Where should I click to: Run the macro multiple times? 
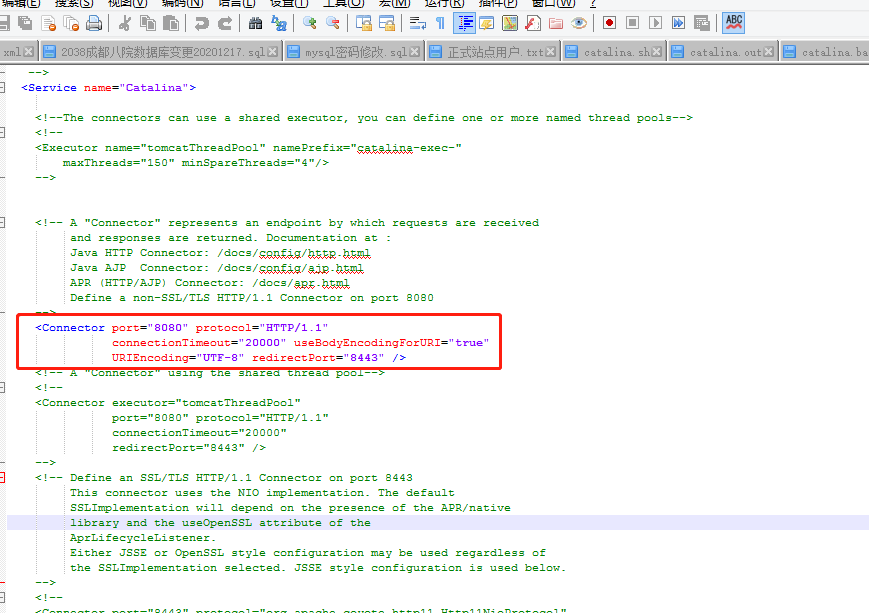(x=678, y=23)
